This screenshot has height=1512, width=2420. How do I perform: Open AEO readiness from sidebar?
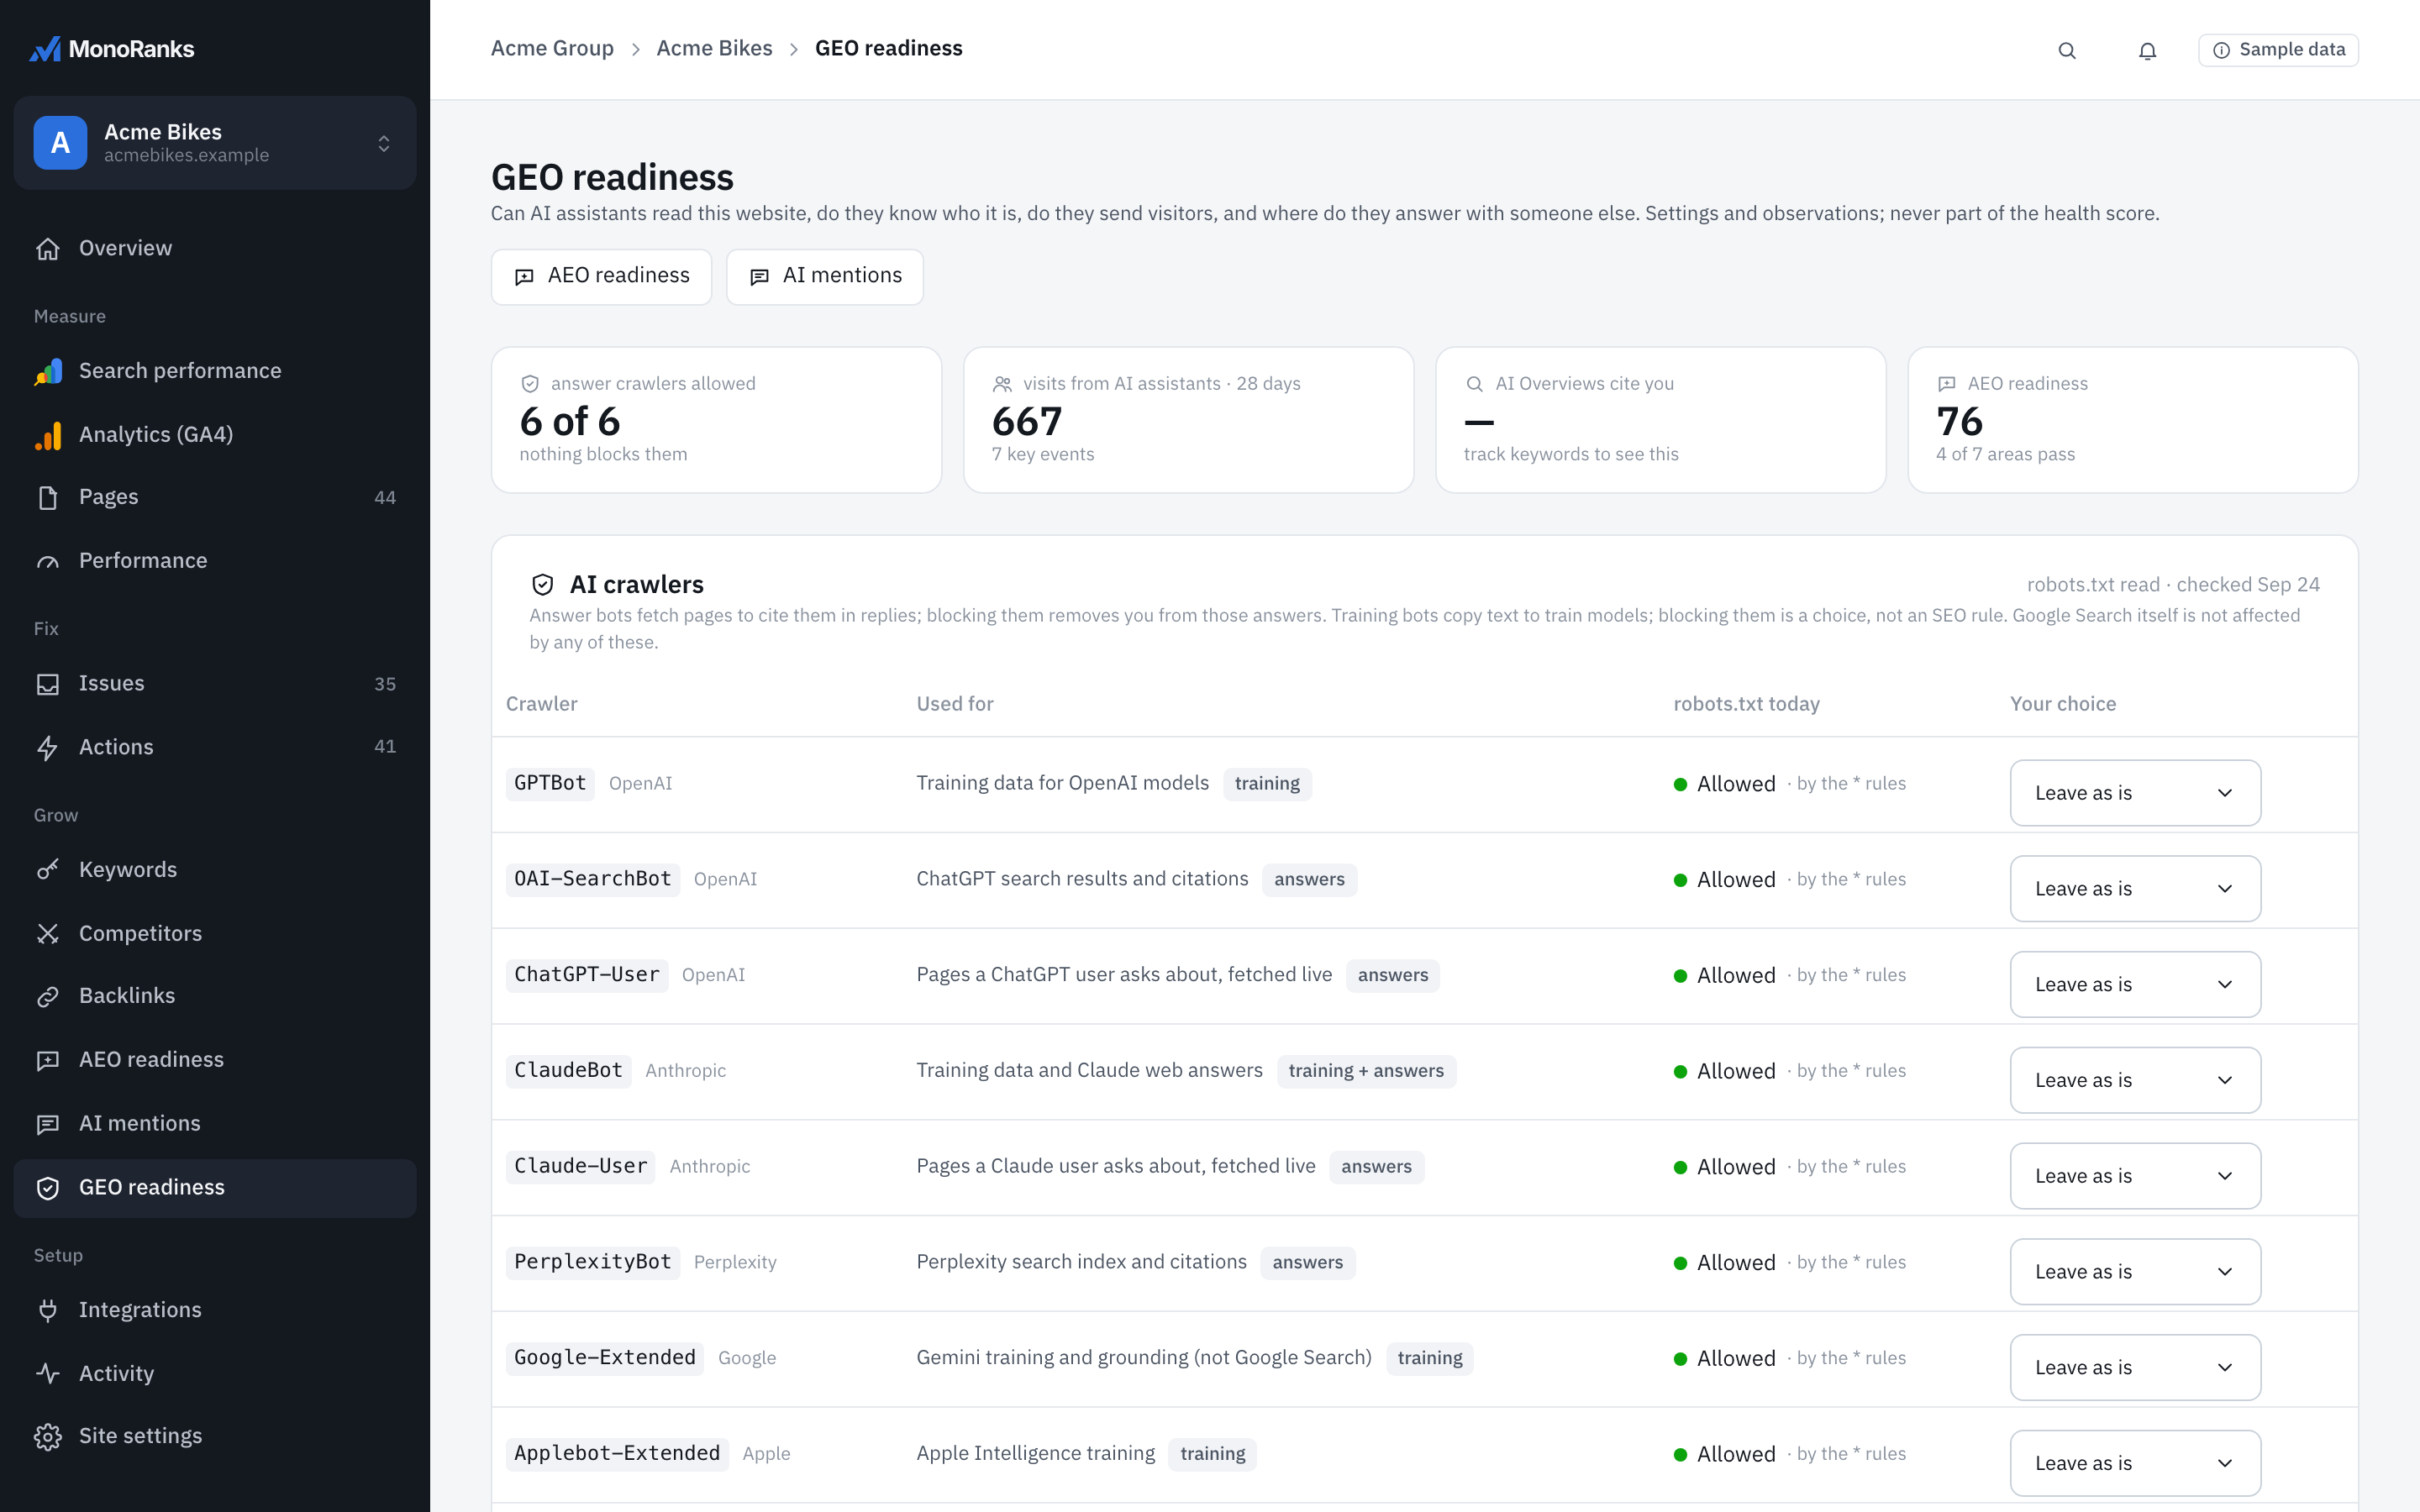pos(215,1060)
